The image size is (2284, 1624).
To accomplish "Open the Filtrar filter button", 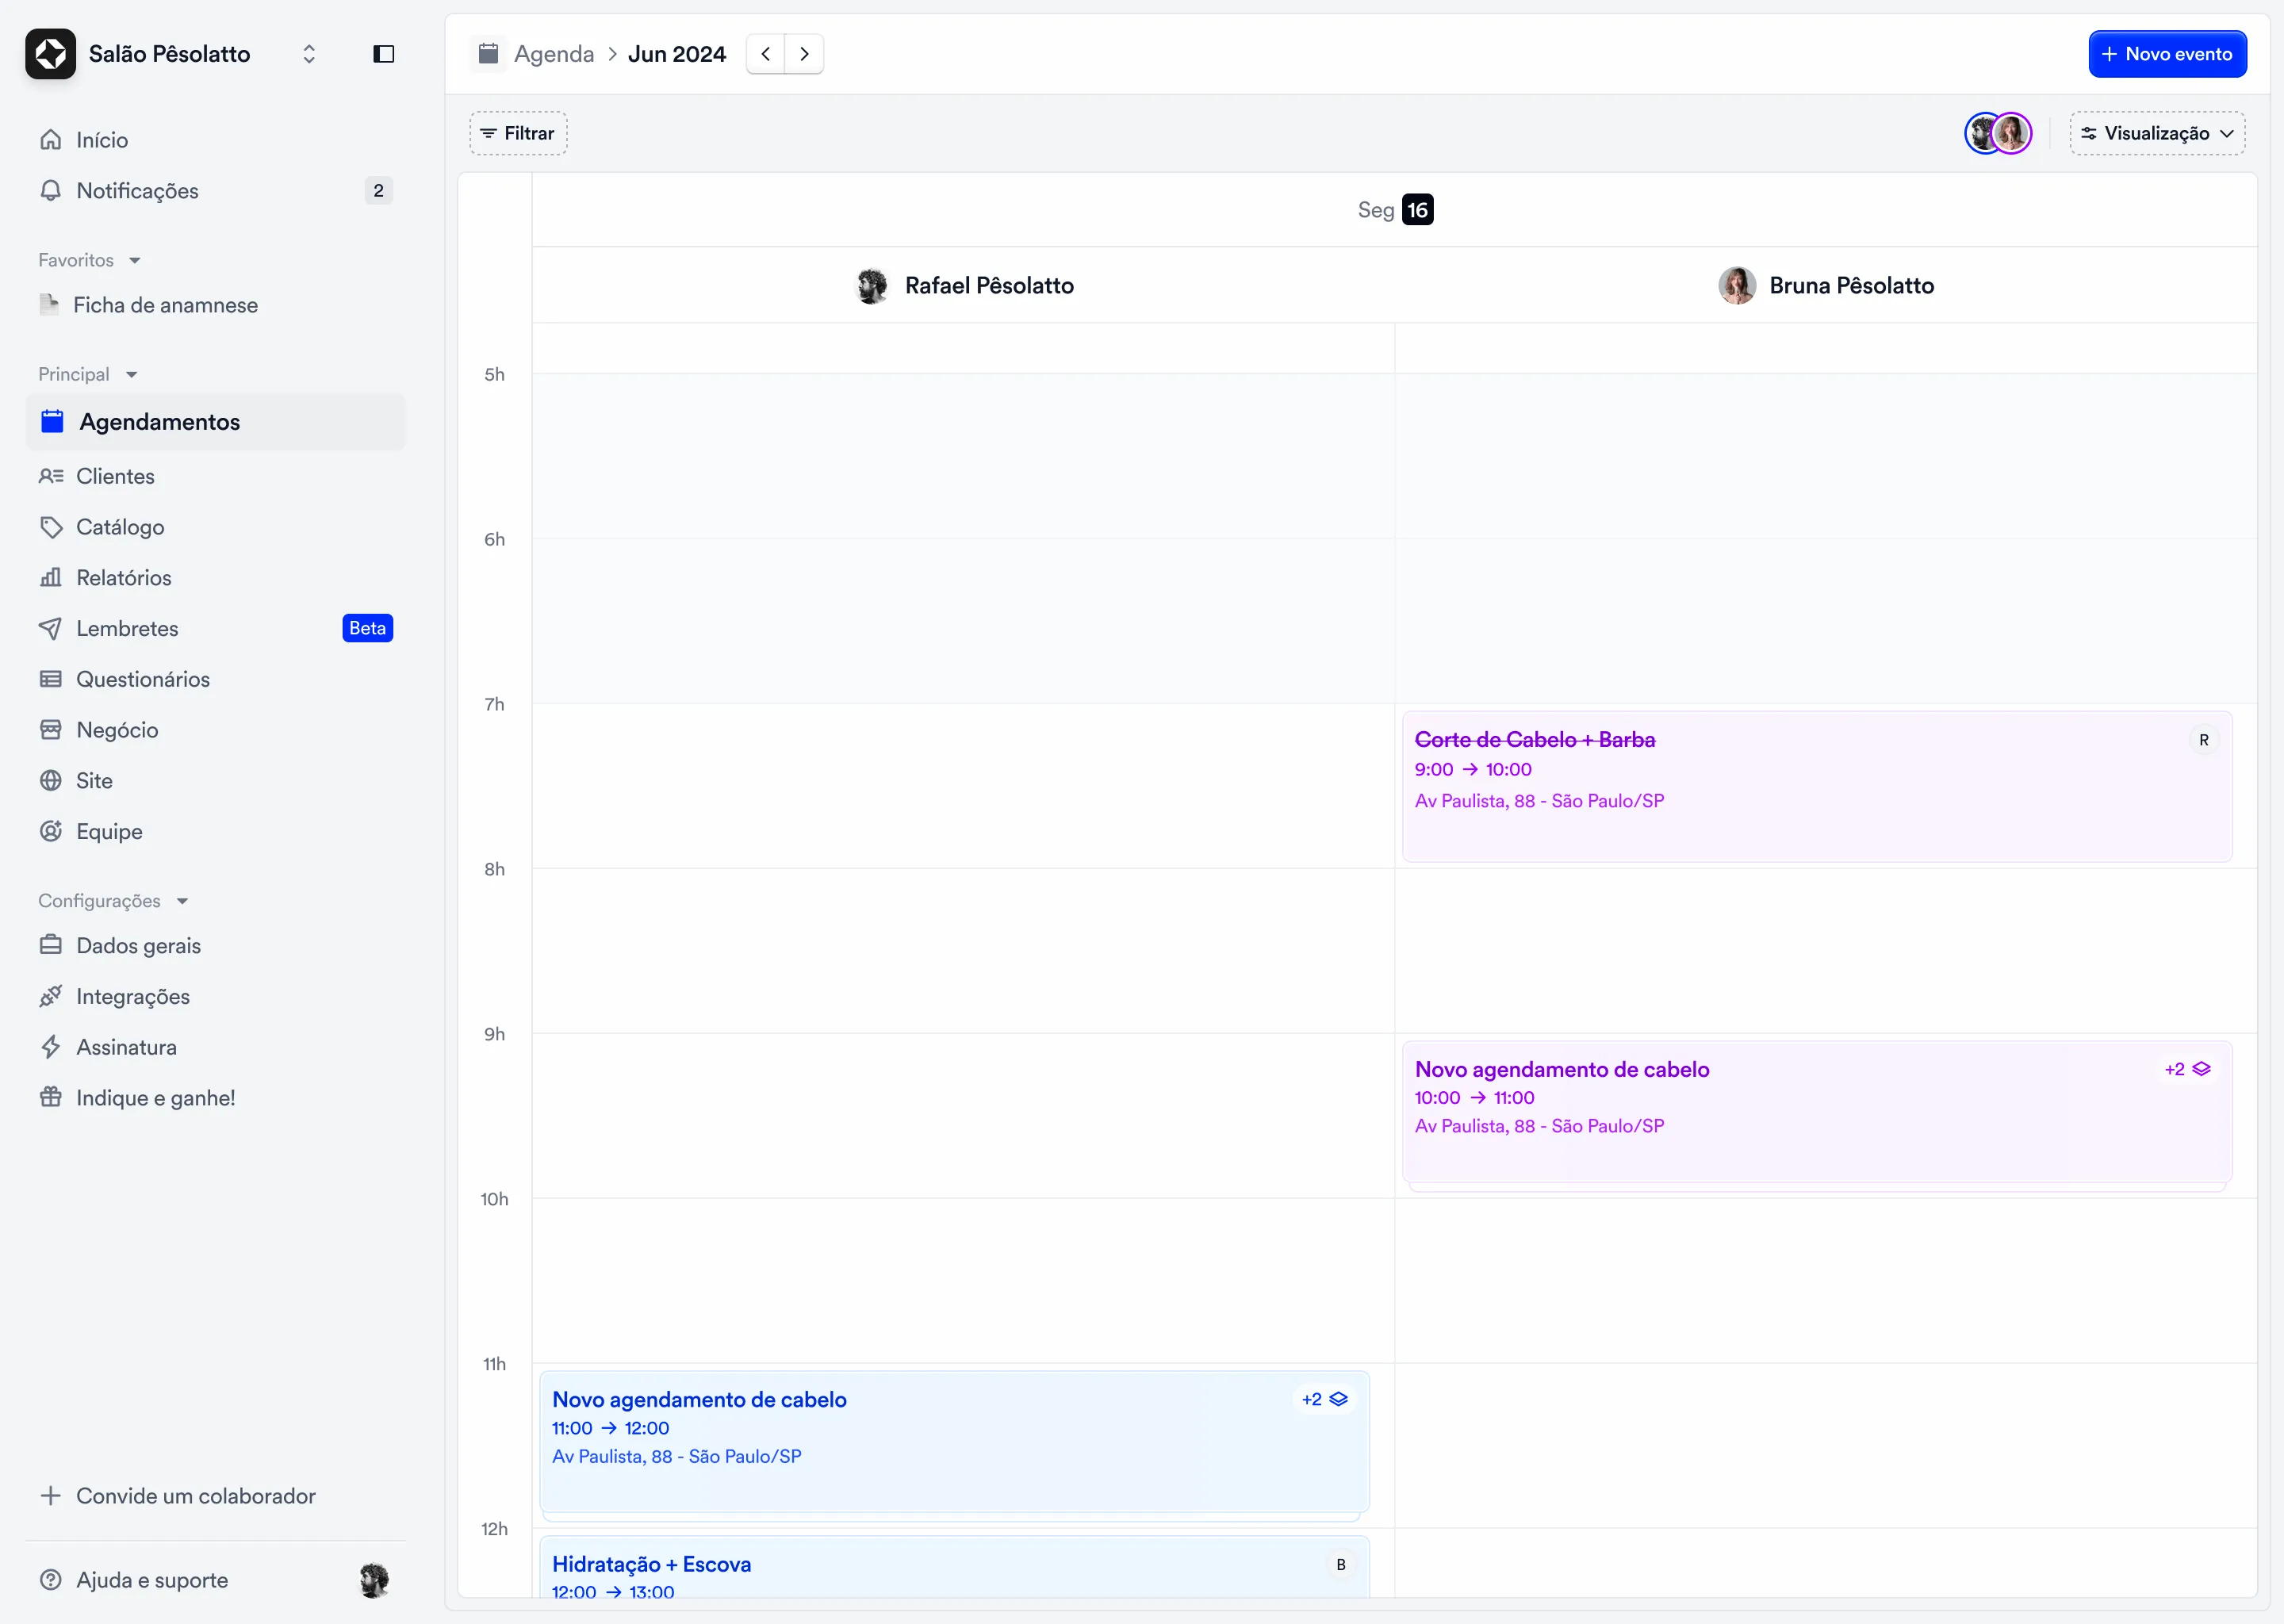I will coord(518,133).
